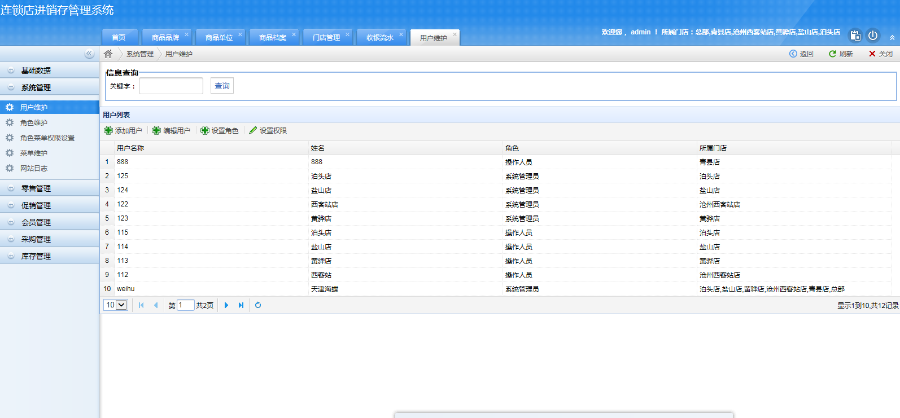Jump to the last page of the user list
900x418 pixels.
pos(241,304)
